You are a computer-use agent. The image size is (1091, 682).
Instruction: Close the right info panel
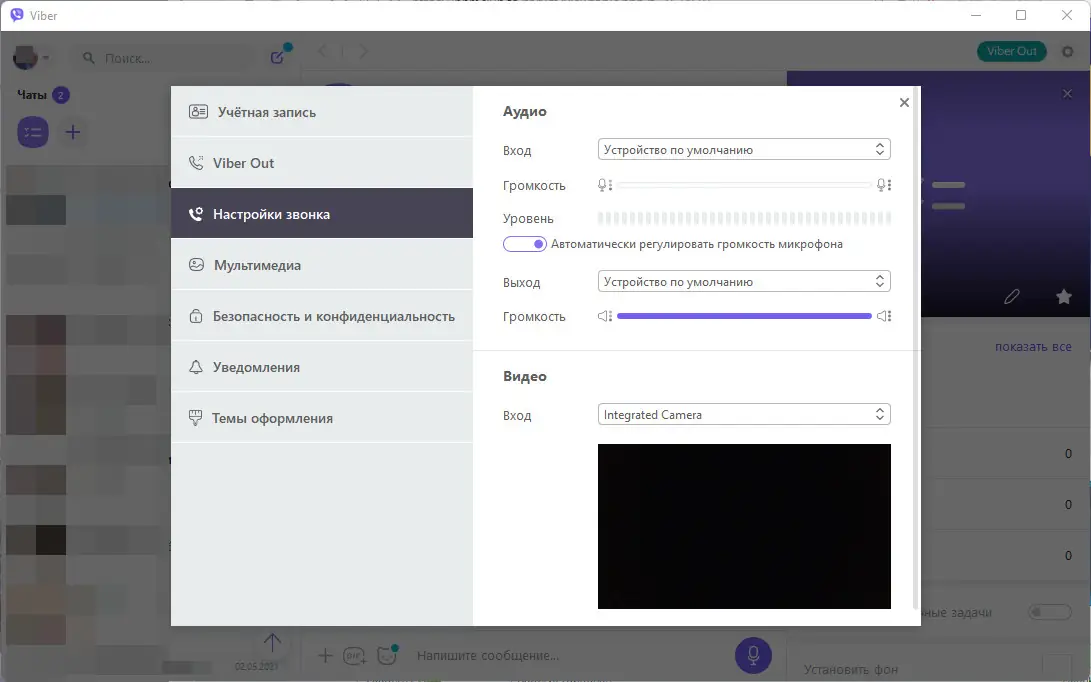[1067, 94]
